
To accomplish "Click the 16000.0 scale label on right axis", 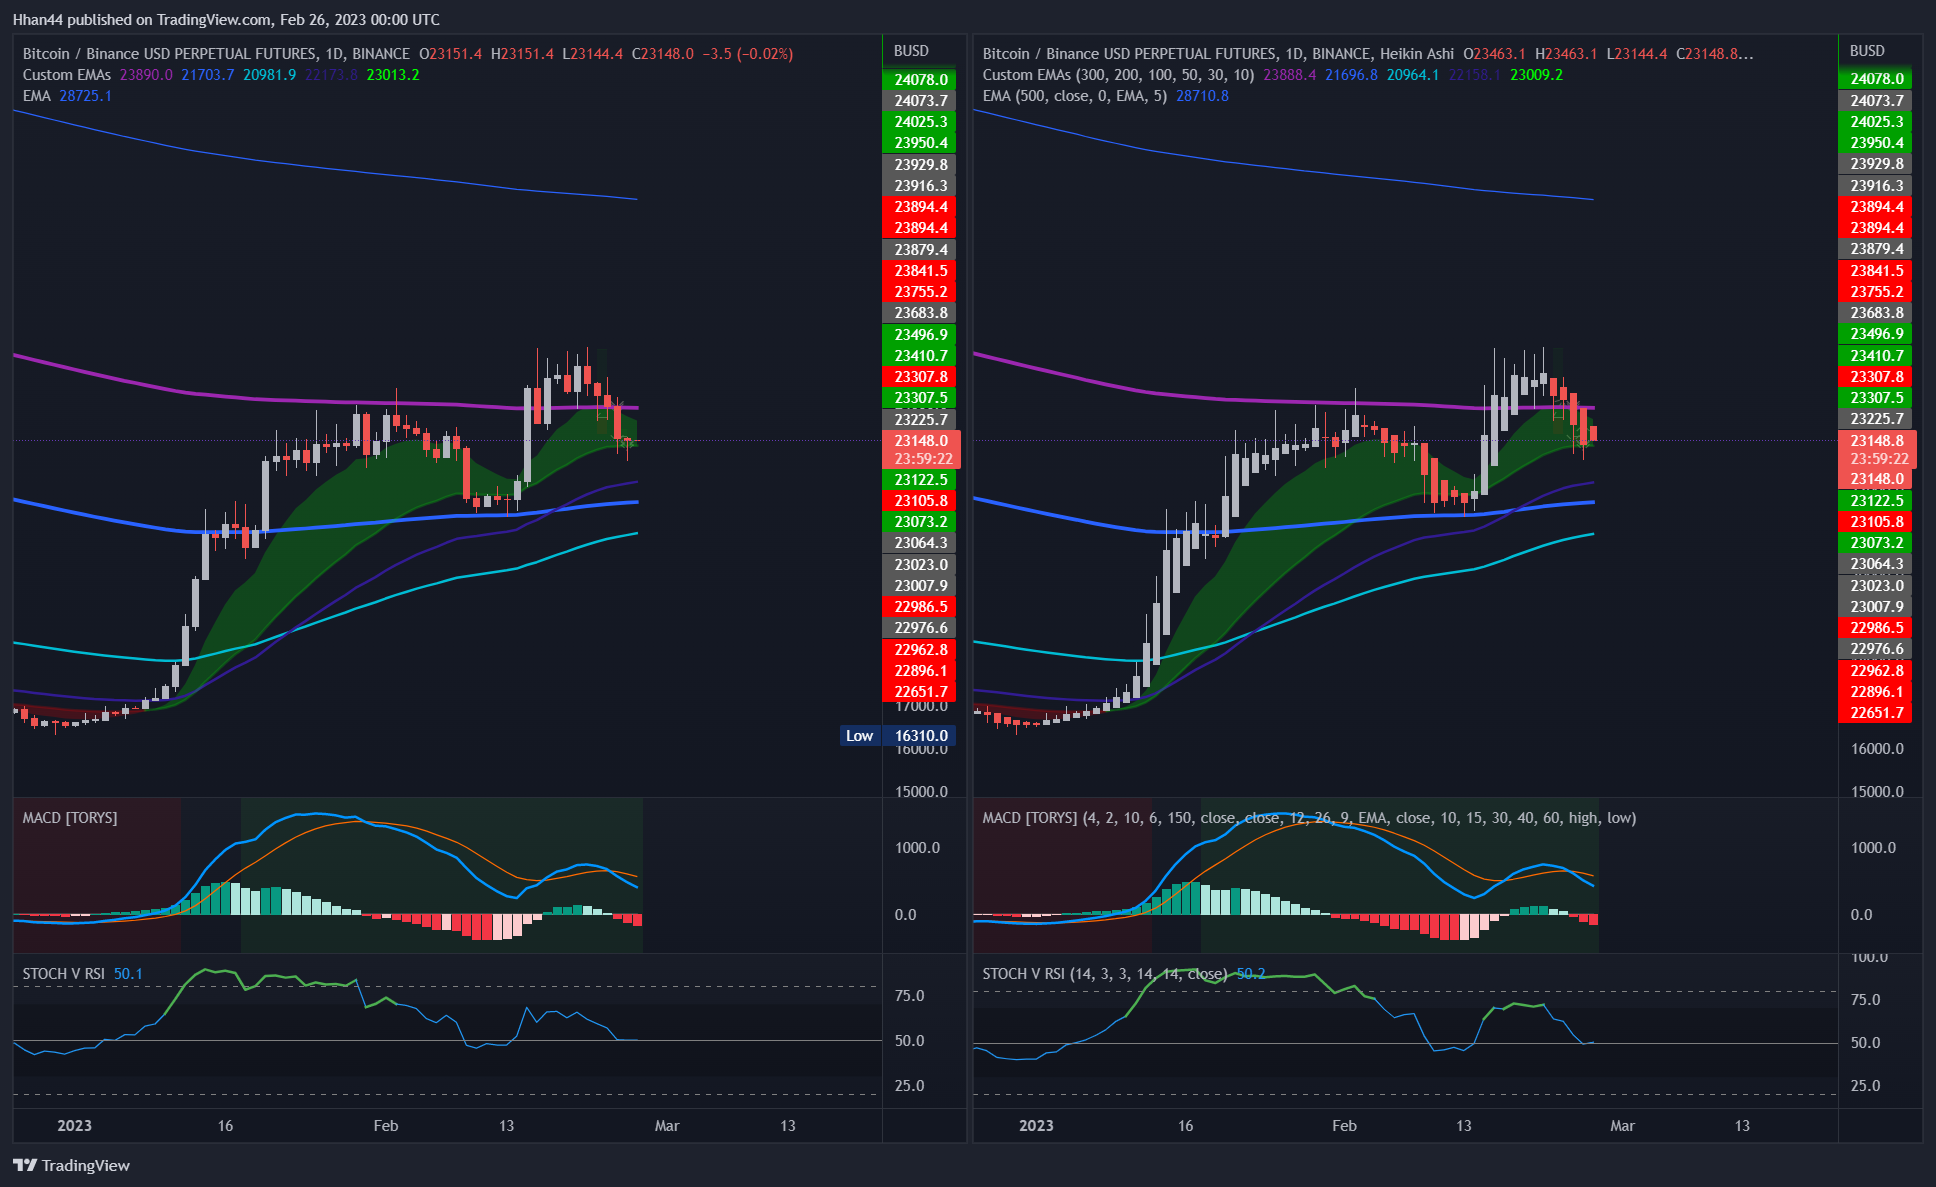I will pos(1877,749).
